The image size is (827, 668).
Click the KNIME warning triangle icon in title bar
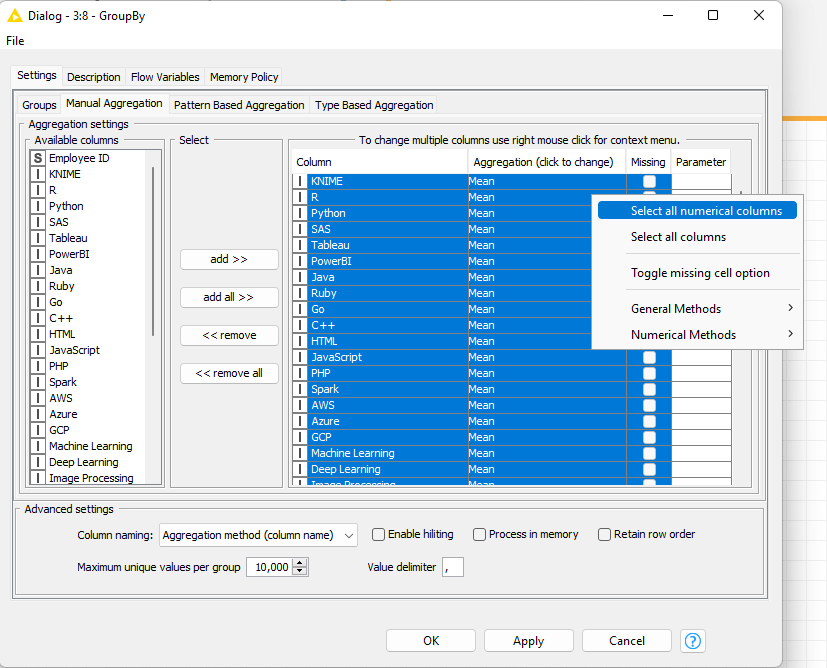coord(15,15)
